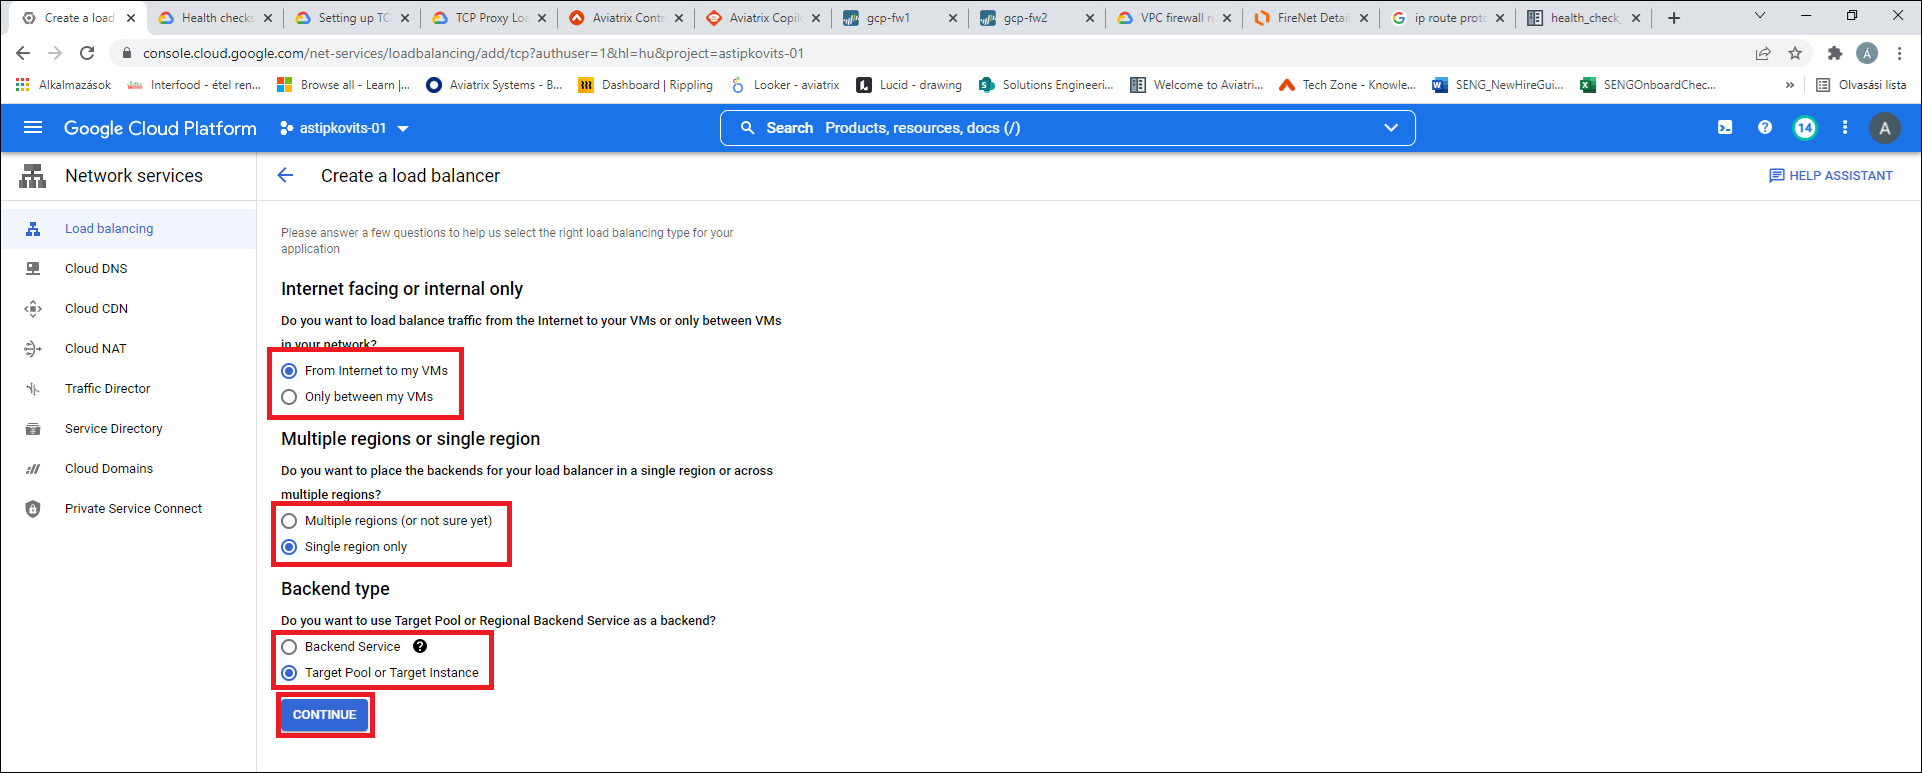The width and height of the screenshot is (1922, 773).
Task: Open the HELP ASSISTANT panel
Action: click(x=1830, y=176)
